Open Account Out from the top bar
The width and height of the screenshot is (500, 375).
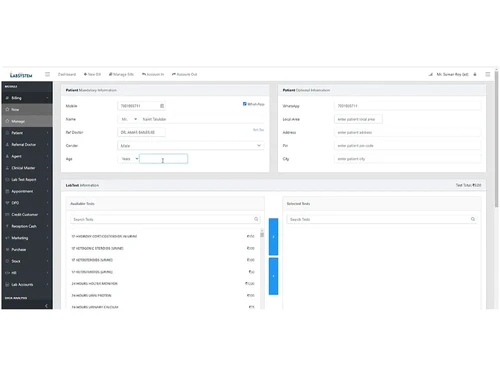[x=184, y=74]
